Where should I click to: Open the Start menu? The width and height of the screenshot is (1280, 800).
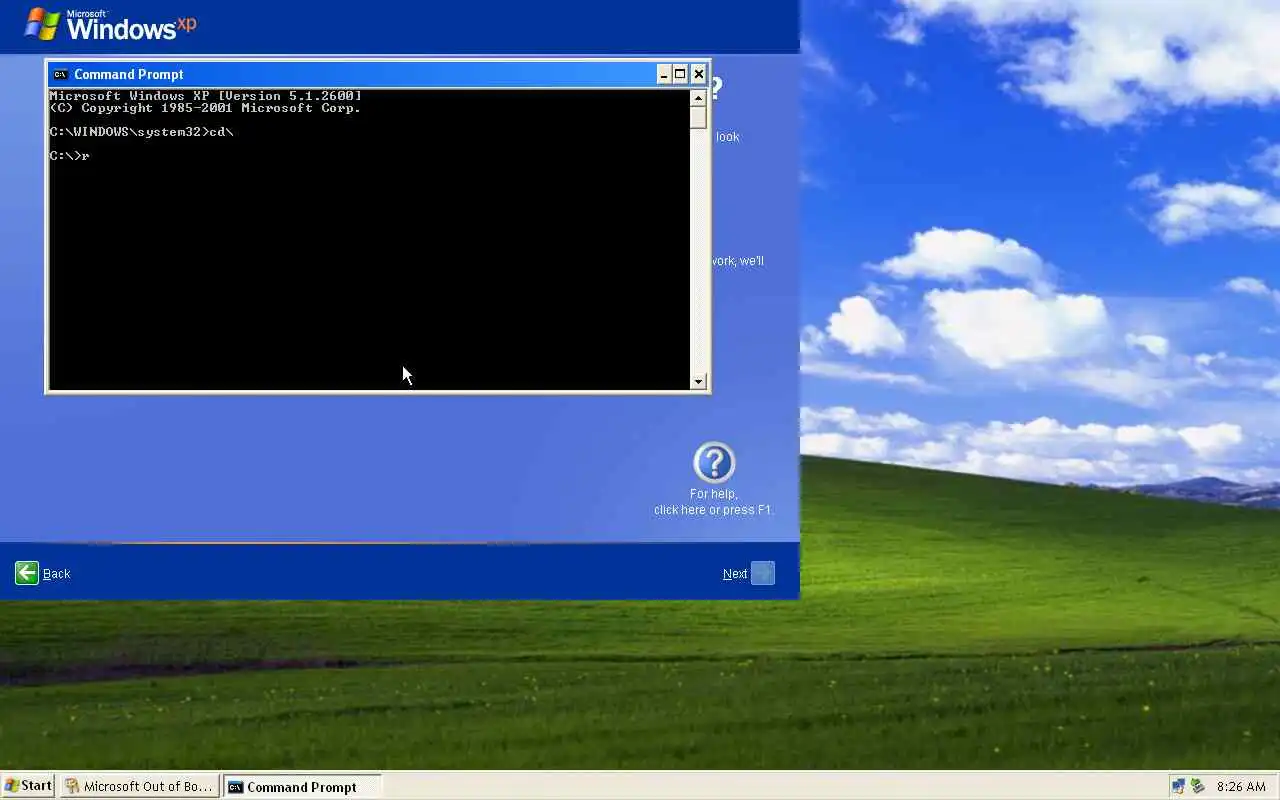click(x=28, y=786)
